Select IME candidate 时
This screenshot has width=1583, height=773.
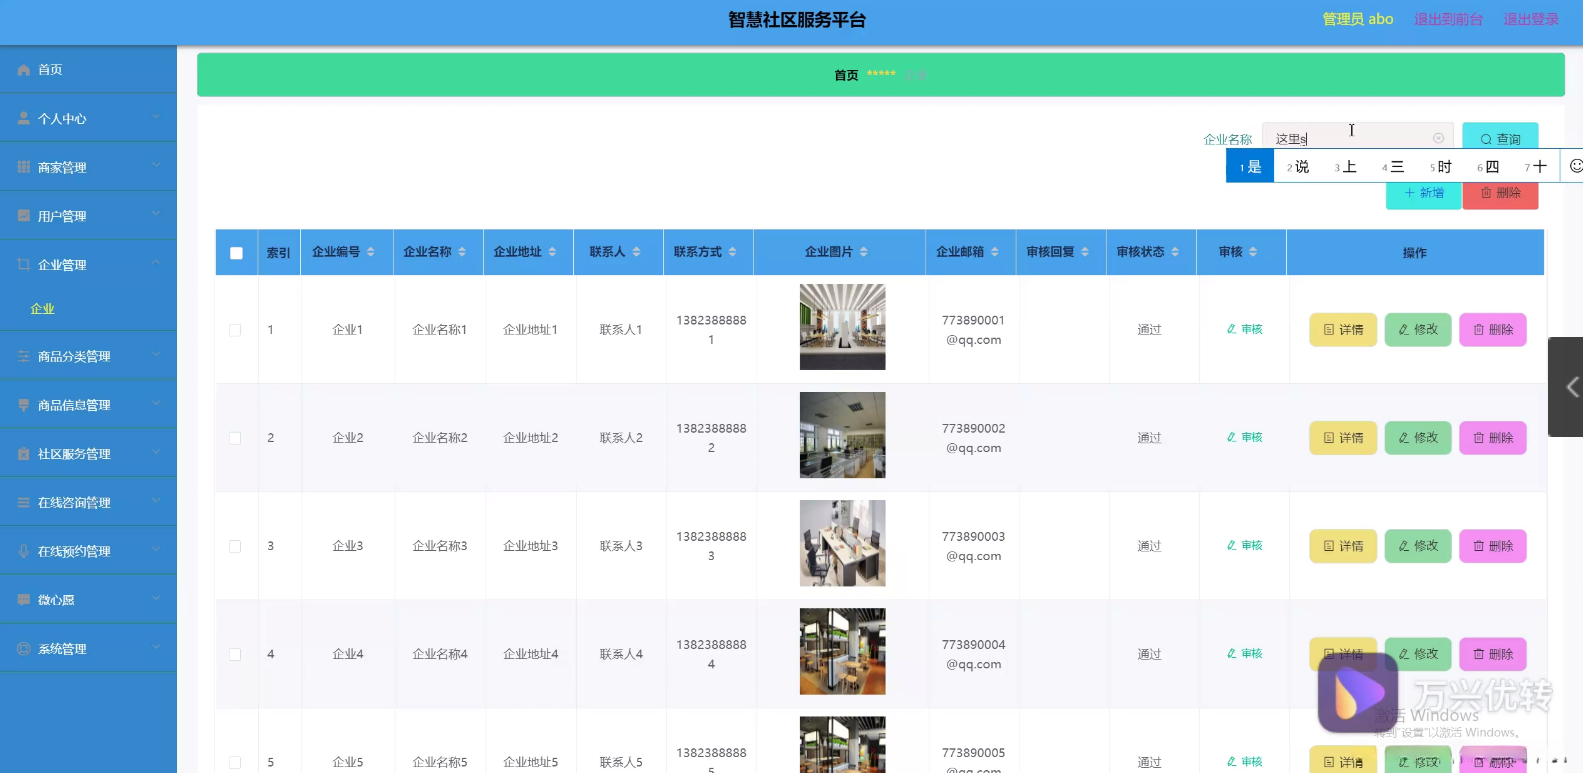click(1441, 167)
